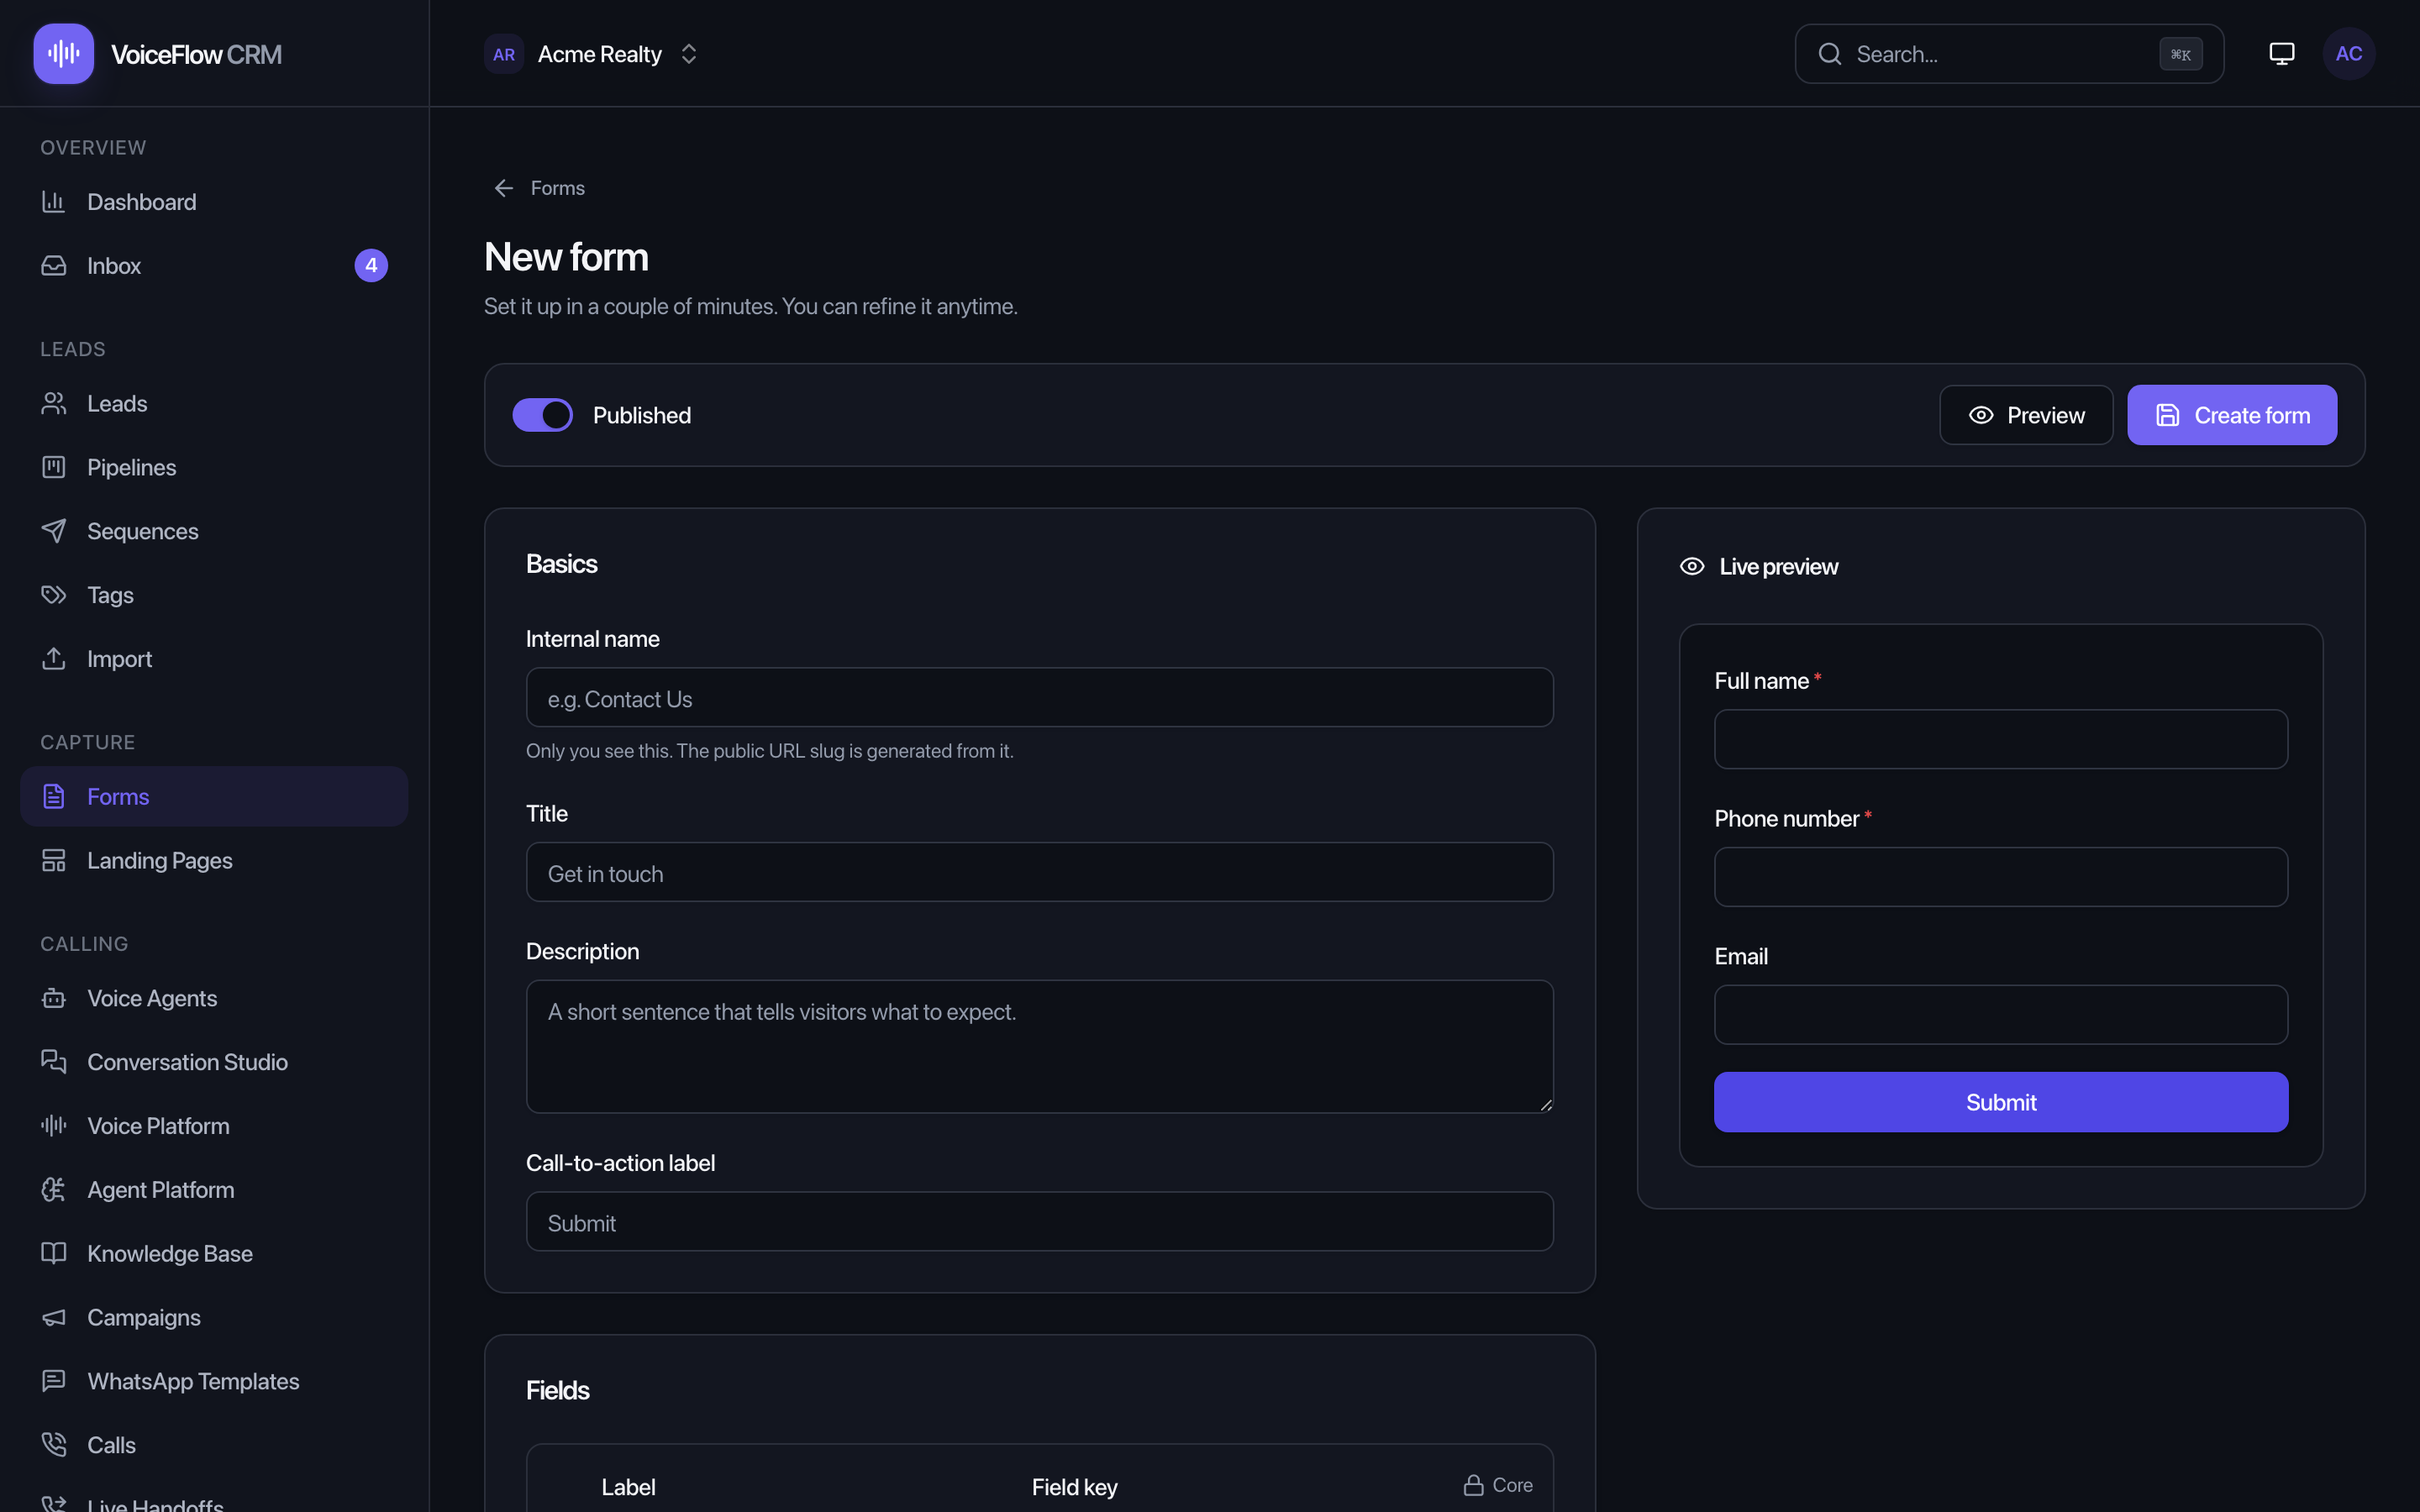Click the 'Field key' column header
The image size is (2420, 1512).
pos(1074,1487)
